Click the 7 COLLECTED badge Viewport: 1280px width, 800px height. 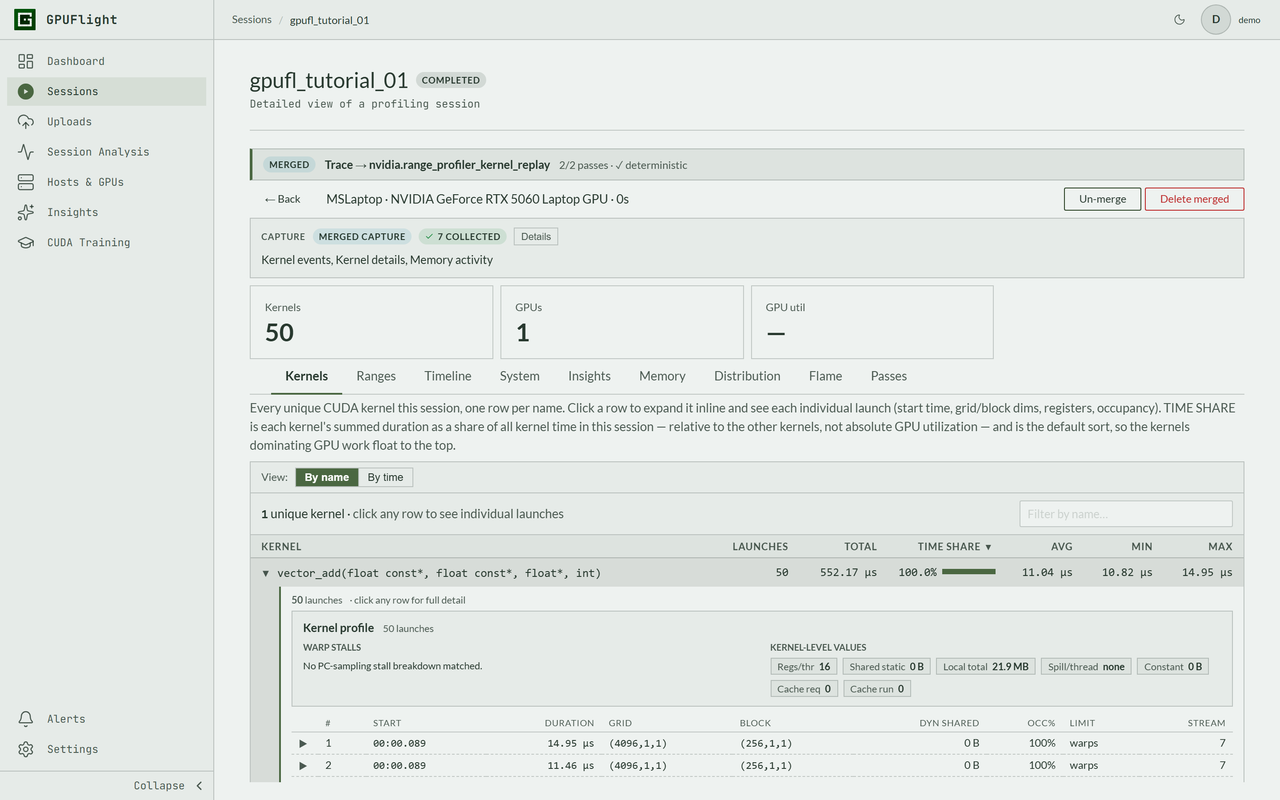click(462, 237)
